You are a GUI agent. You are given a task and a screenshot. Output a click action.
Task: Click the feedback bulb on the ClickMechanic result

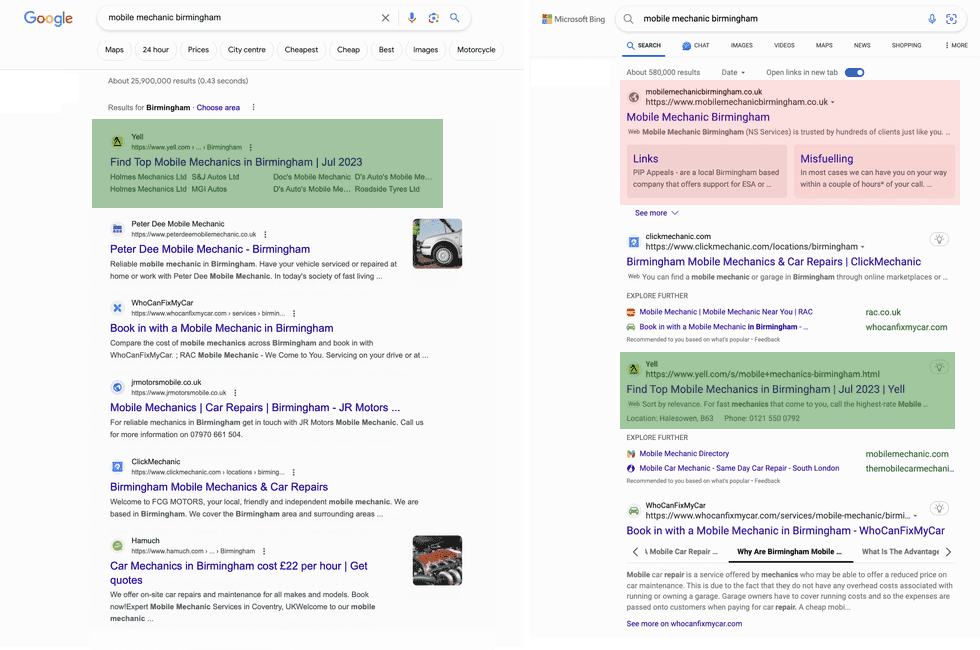[x=939, y=240]
